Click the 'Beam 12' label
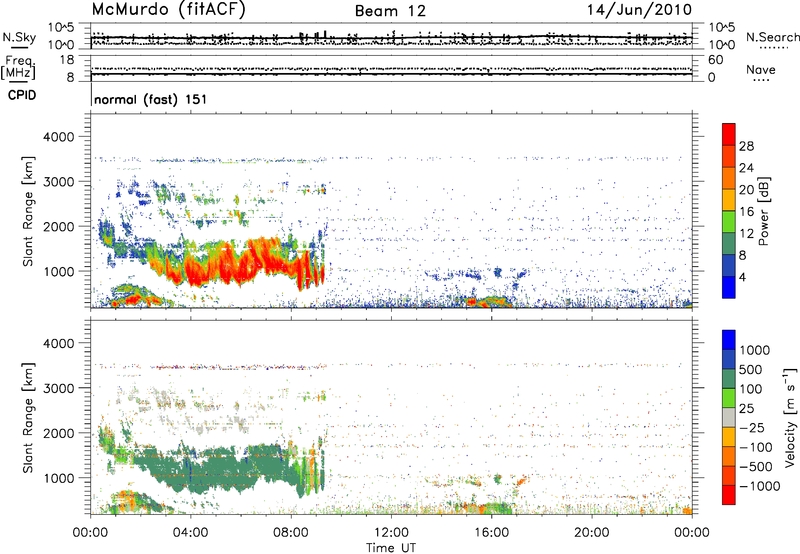The height and width of the screenshot is (554, 800). point(390,11)
